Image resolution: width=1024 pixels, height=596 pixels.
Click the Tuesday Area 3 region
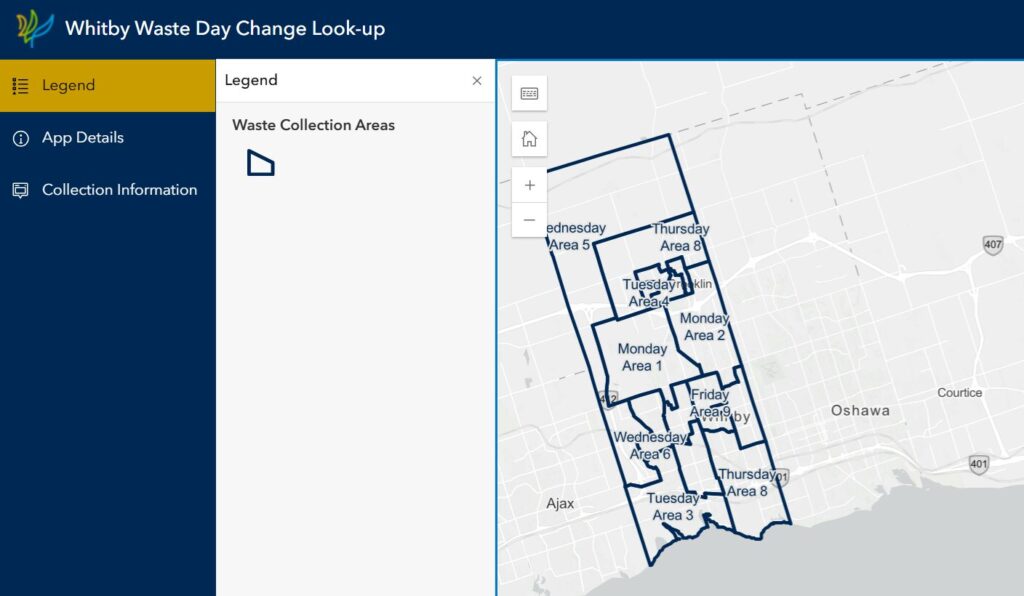tap(672, 507)
